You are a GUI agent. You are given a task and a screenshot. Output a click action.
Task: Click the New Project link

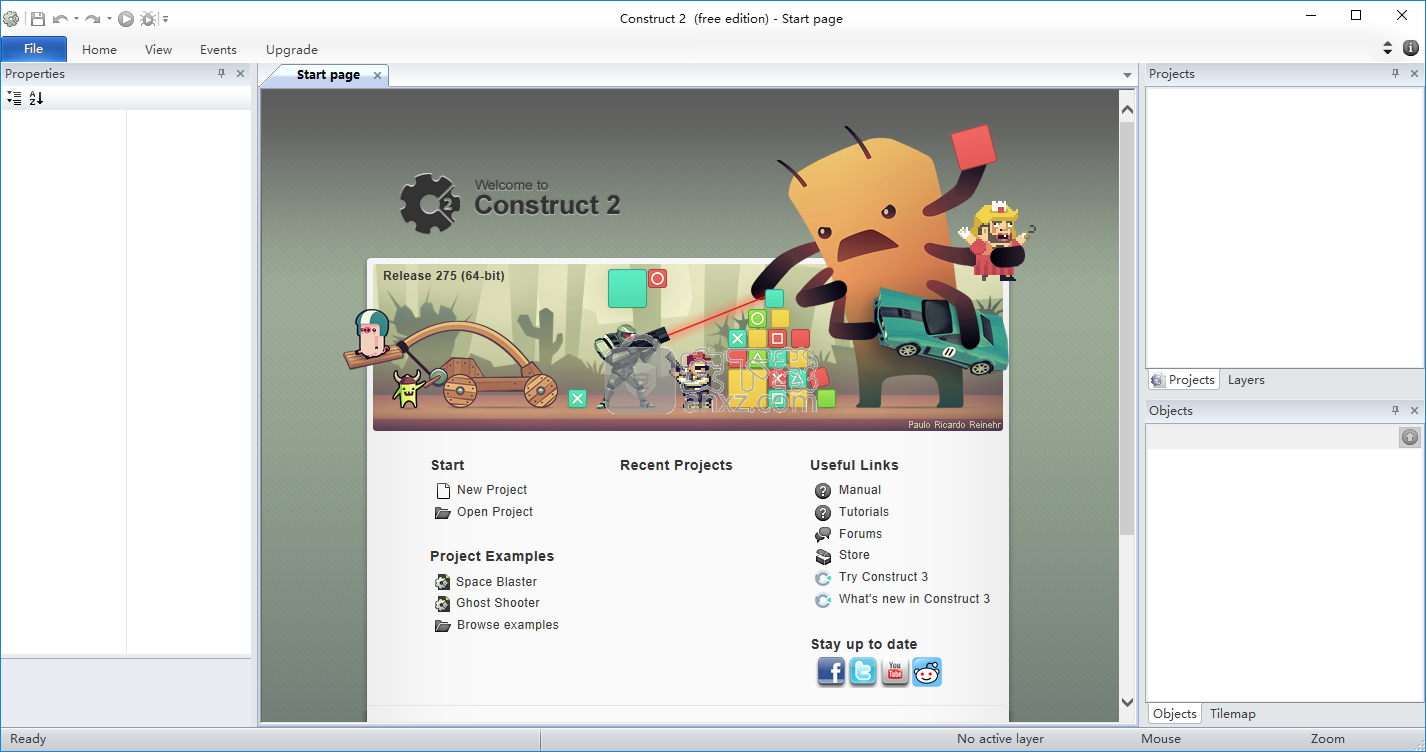[x=492, y=490]
